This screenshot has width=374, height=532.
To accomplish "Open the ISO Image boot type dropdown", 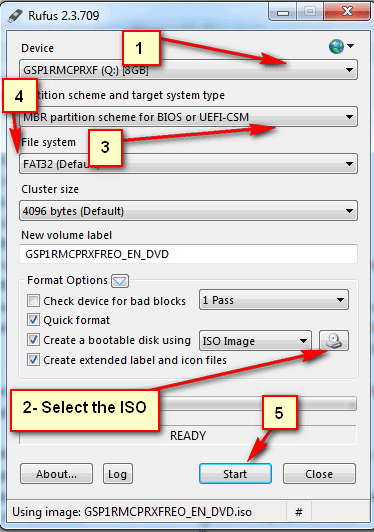I will (x=255, y=341).
